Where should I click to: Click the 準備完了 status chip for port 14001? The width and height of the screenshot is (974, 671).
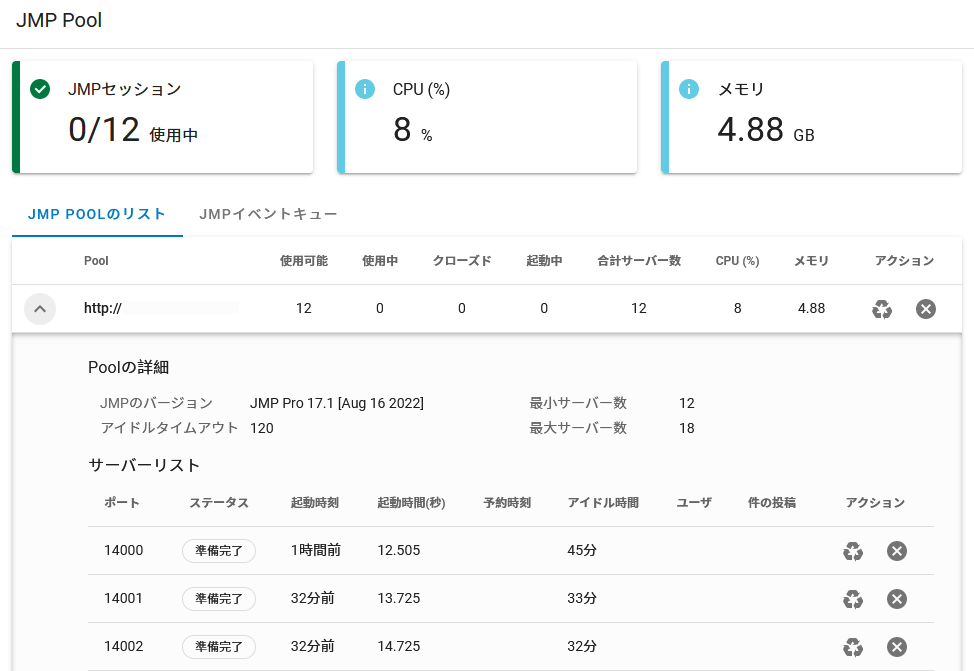pyautogui.click(x=219, y=599)
